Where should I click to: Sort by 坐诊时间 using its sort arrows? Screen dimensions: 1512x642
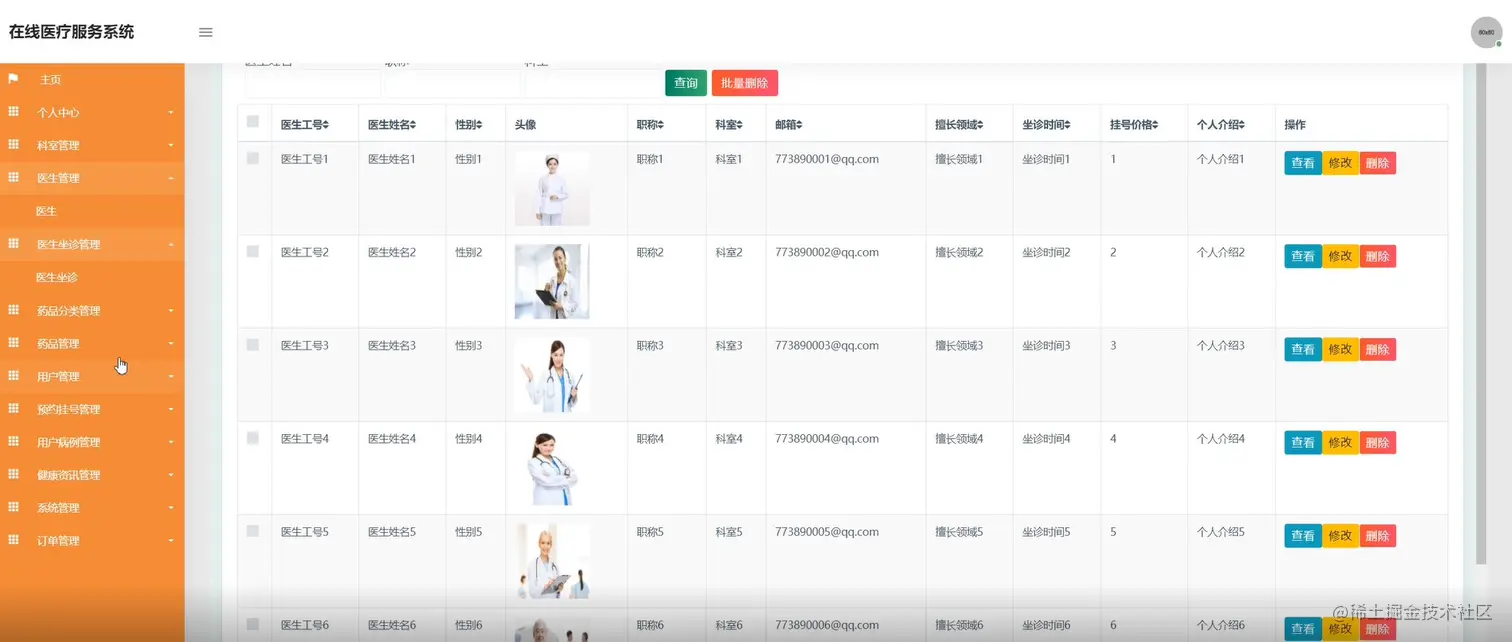1067,125
